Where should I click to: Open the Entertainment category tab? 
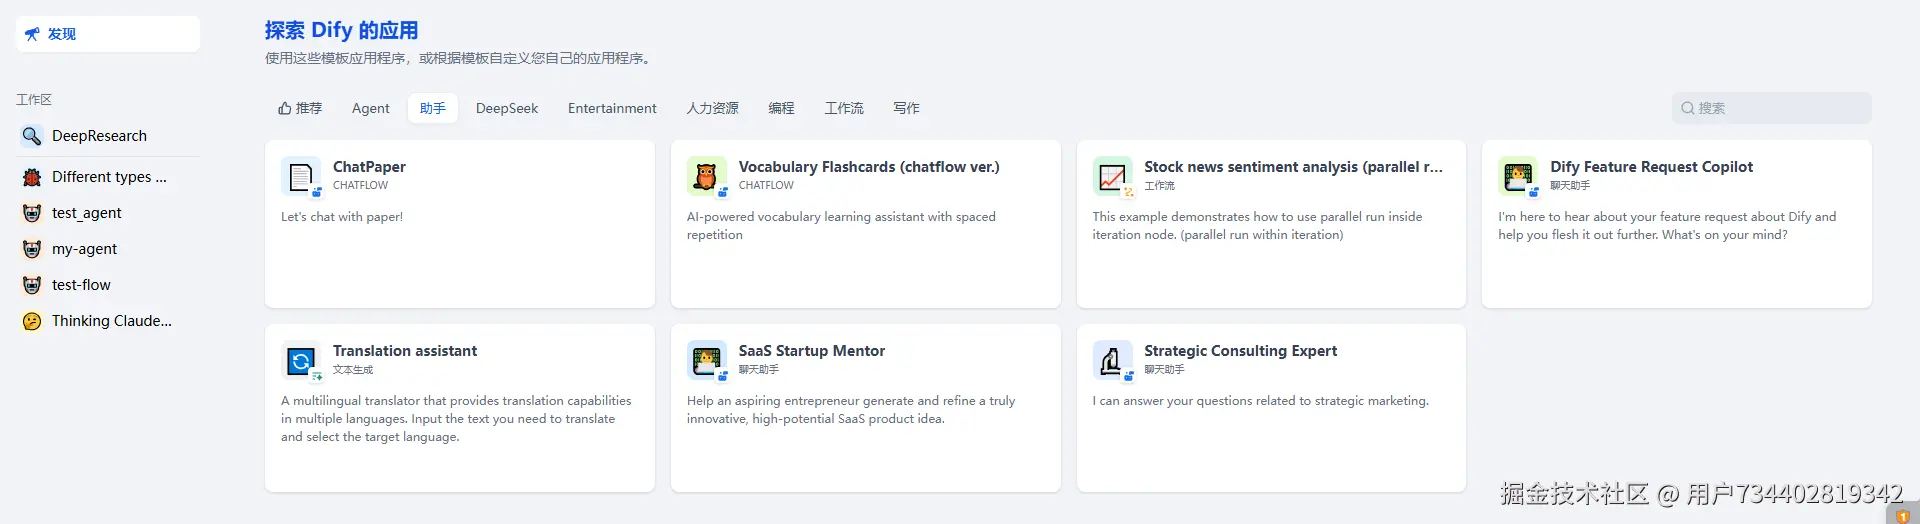click(x=612, y=108)
